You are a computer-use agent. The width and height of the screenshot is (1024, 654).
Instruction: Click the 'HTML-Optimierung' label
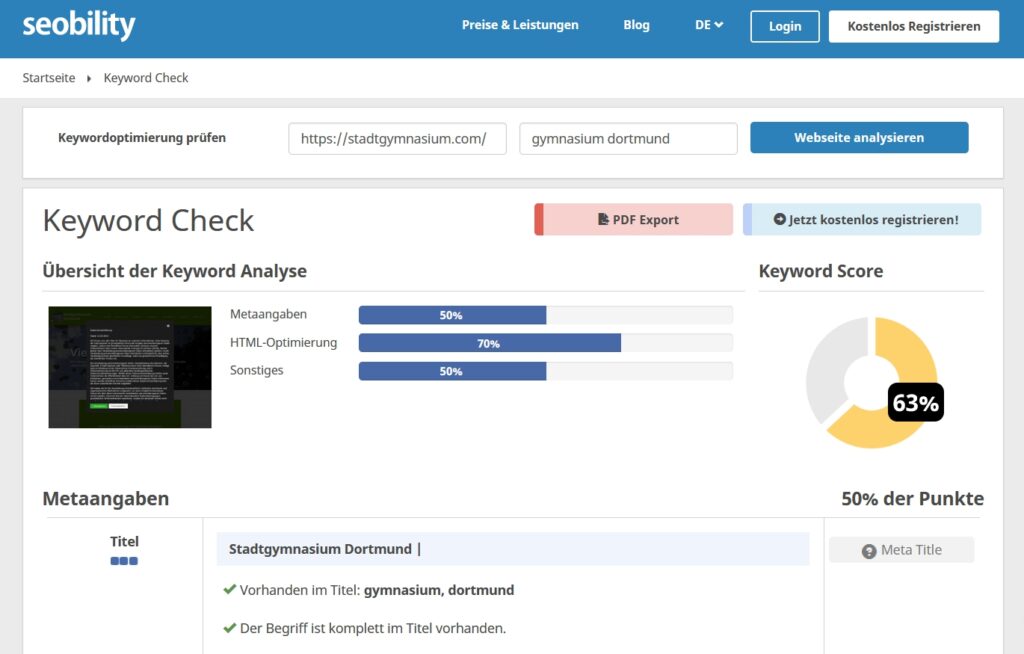[283, 342]
